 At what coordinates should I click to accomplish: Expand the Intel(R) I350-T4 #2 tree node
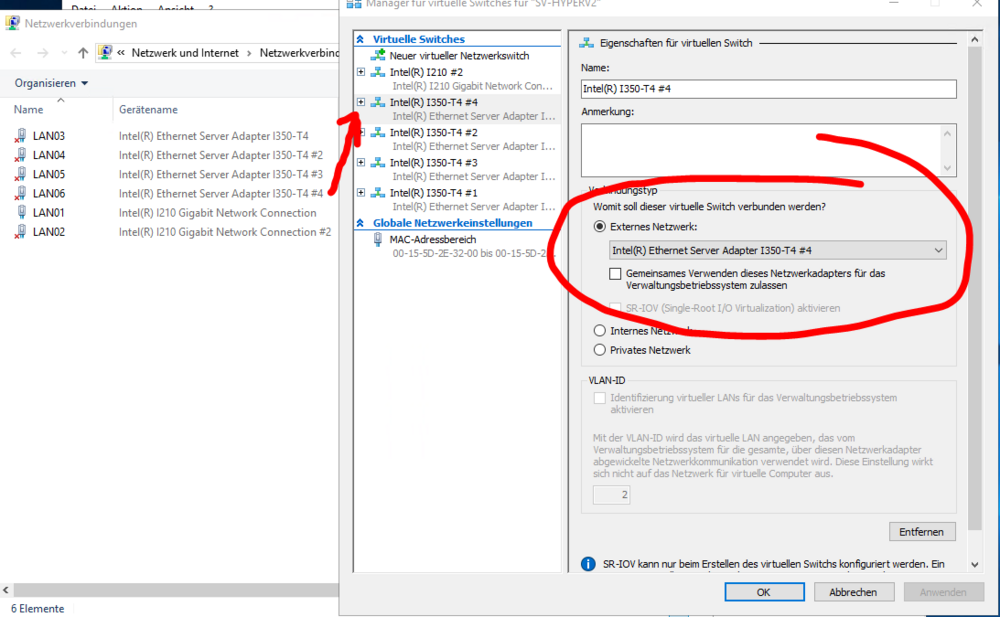coord(361,132)
